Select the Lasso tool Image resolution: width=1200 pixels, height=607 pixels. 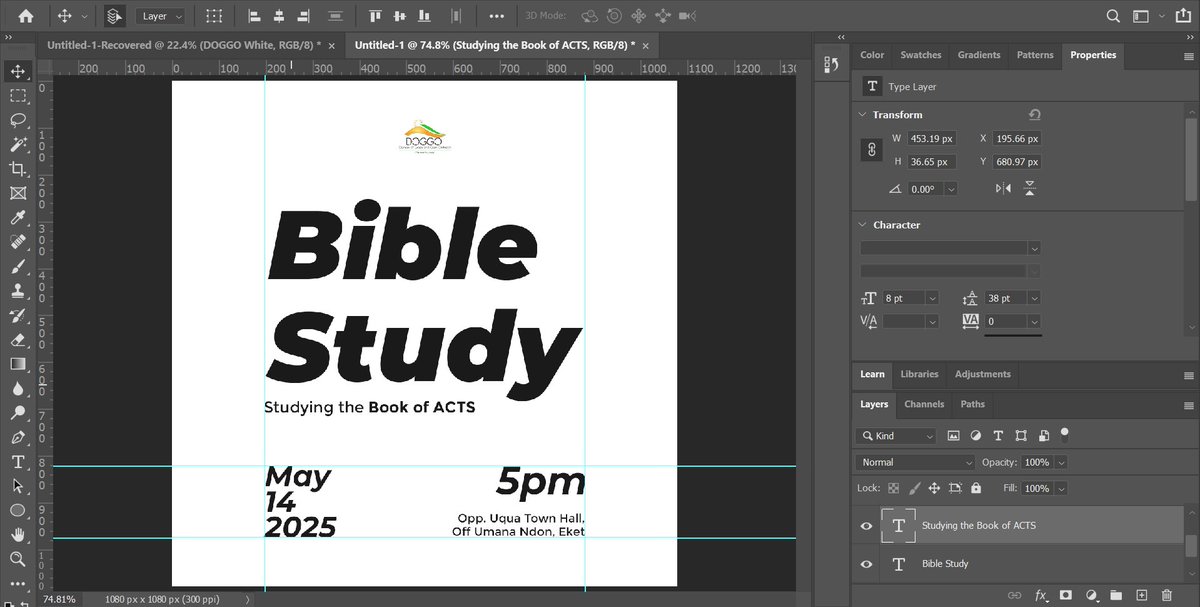pyautogui.click(x=18, y=120)
